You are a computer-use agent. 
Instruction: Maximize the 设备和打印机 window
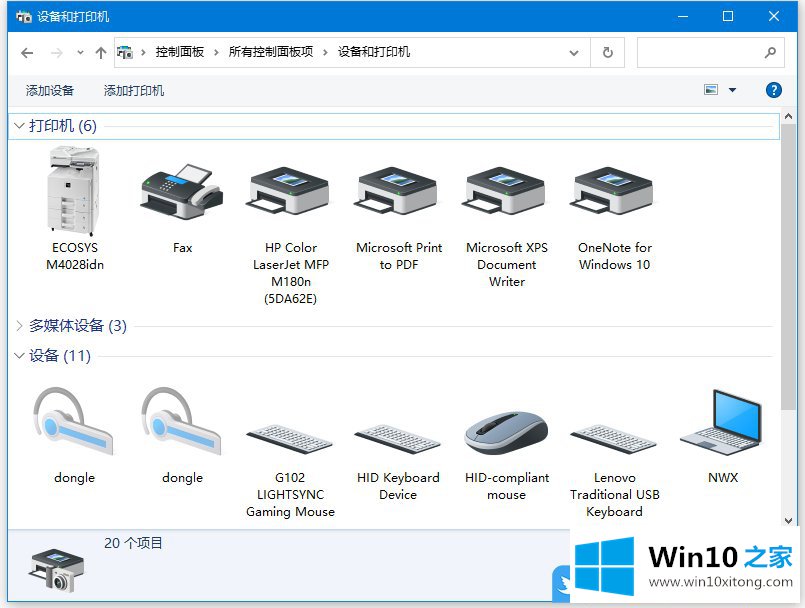click(727, 16)
